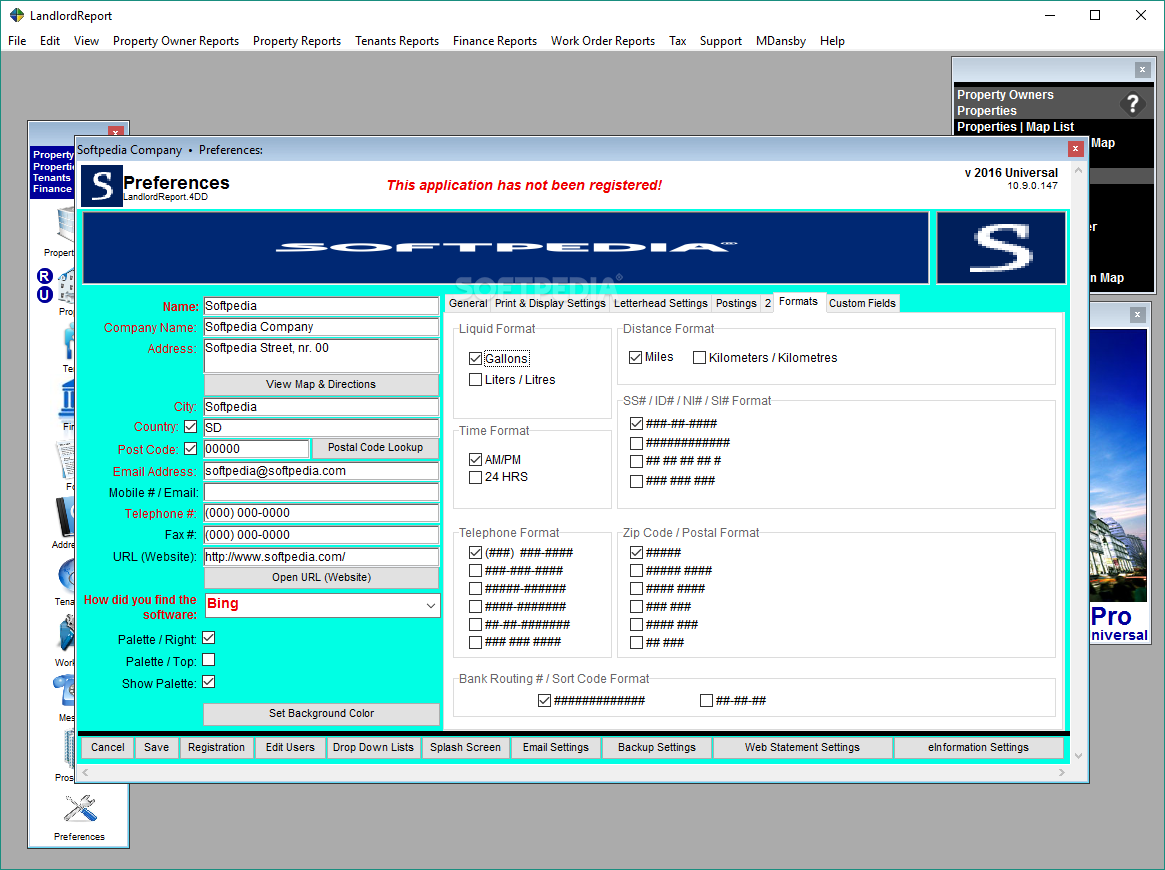Click the Cancel button
1165x870 pixels.
108,747
